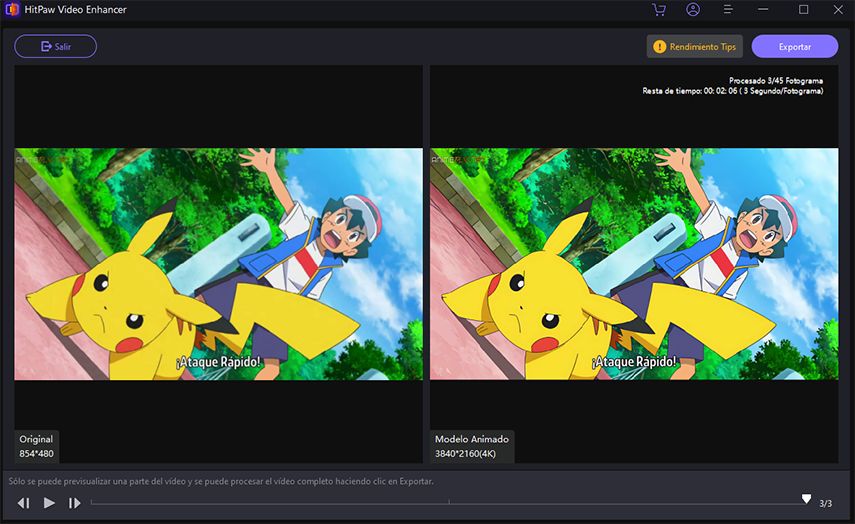Click the Original 854*480 label
Screen dimensions: 855x524
click(37, 446)
